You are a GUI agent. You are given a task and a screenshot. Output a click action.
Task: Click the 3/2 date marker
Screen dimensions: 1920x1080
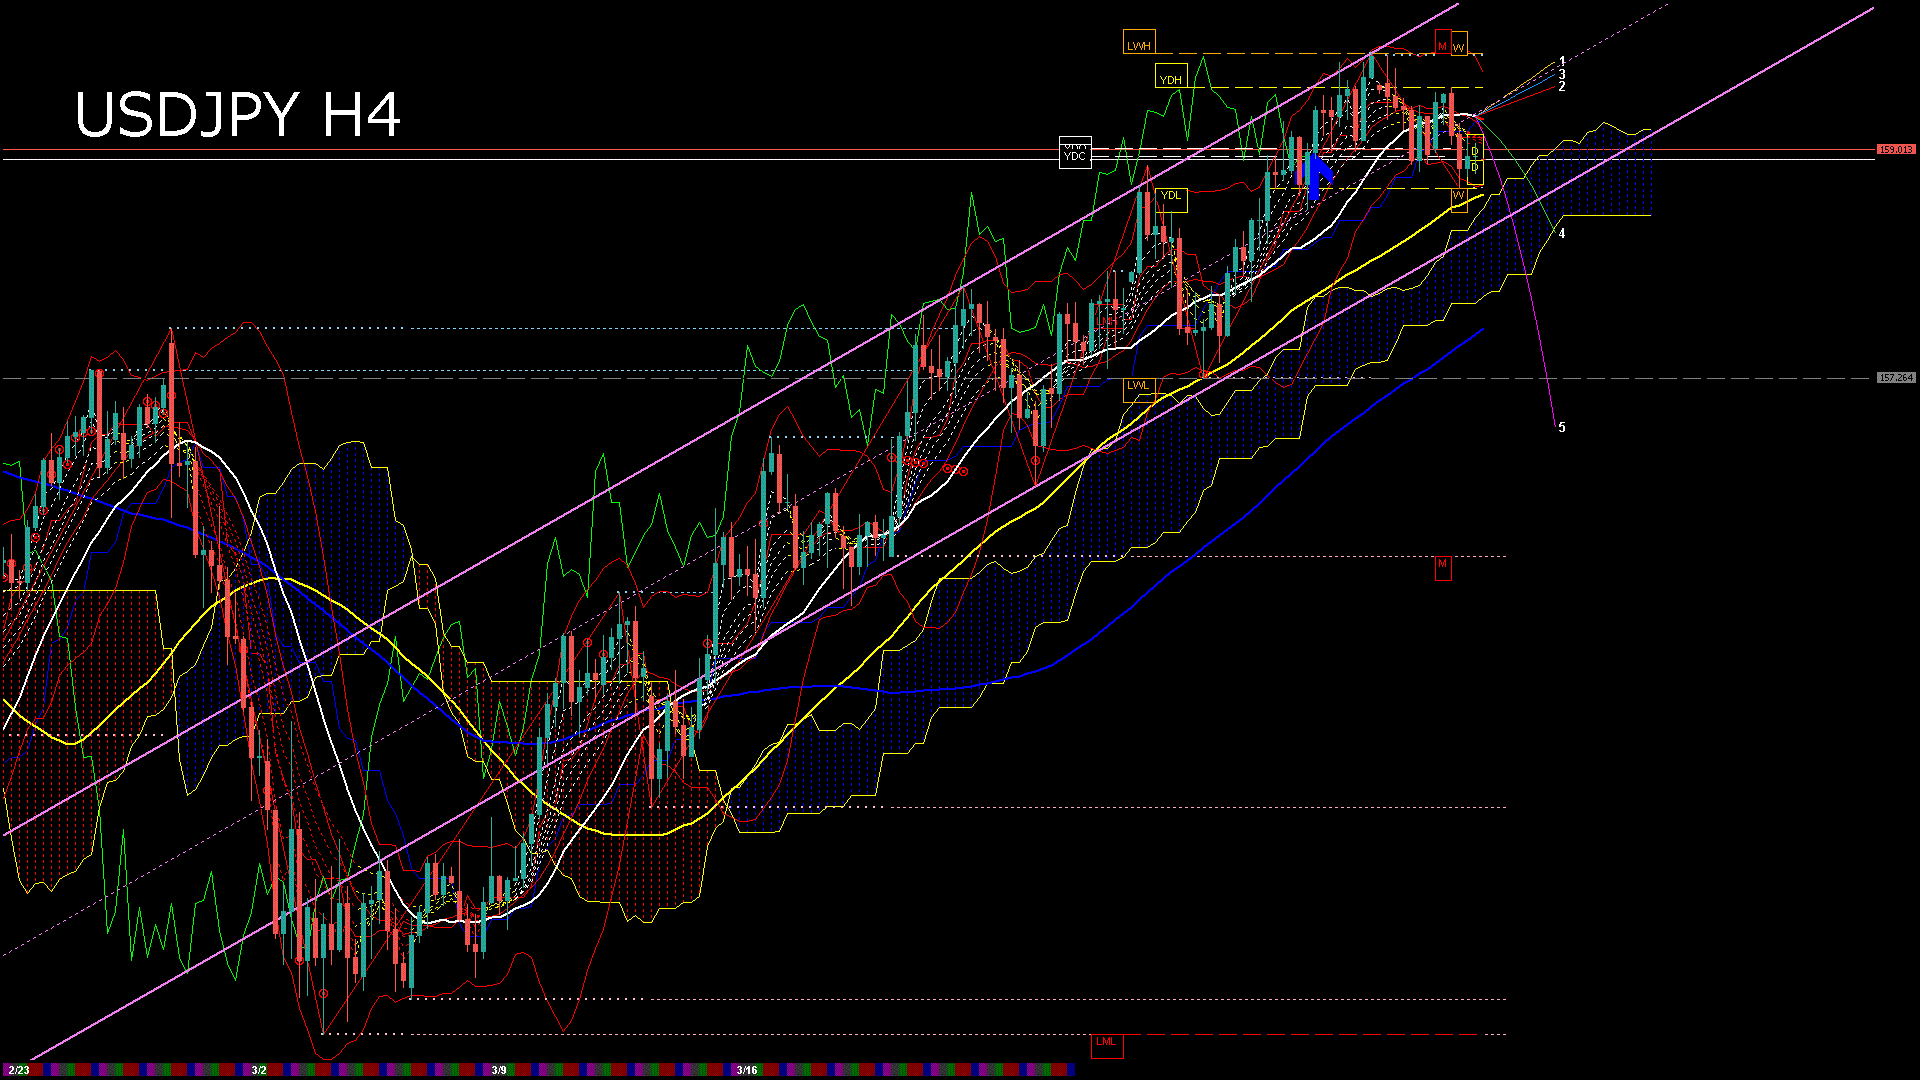pos(259,1070)
